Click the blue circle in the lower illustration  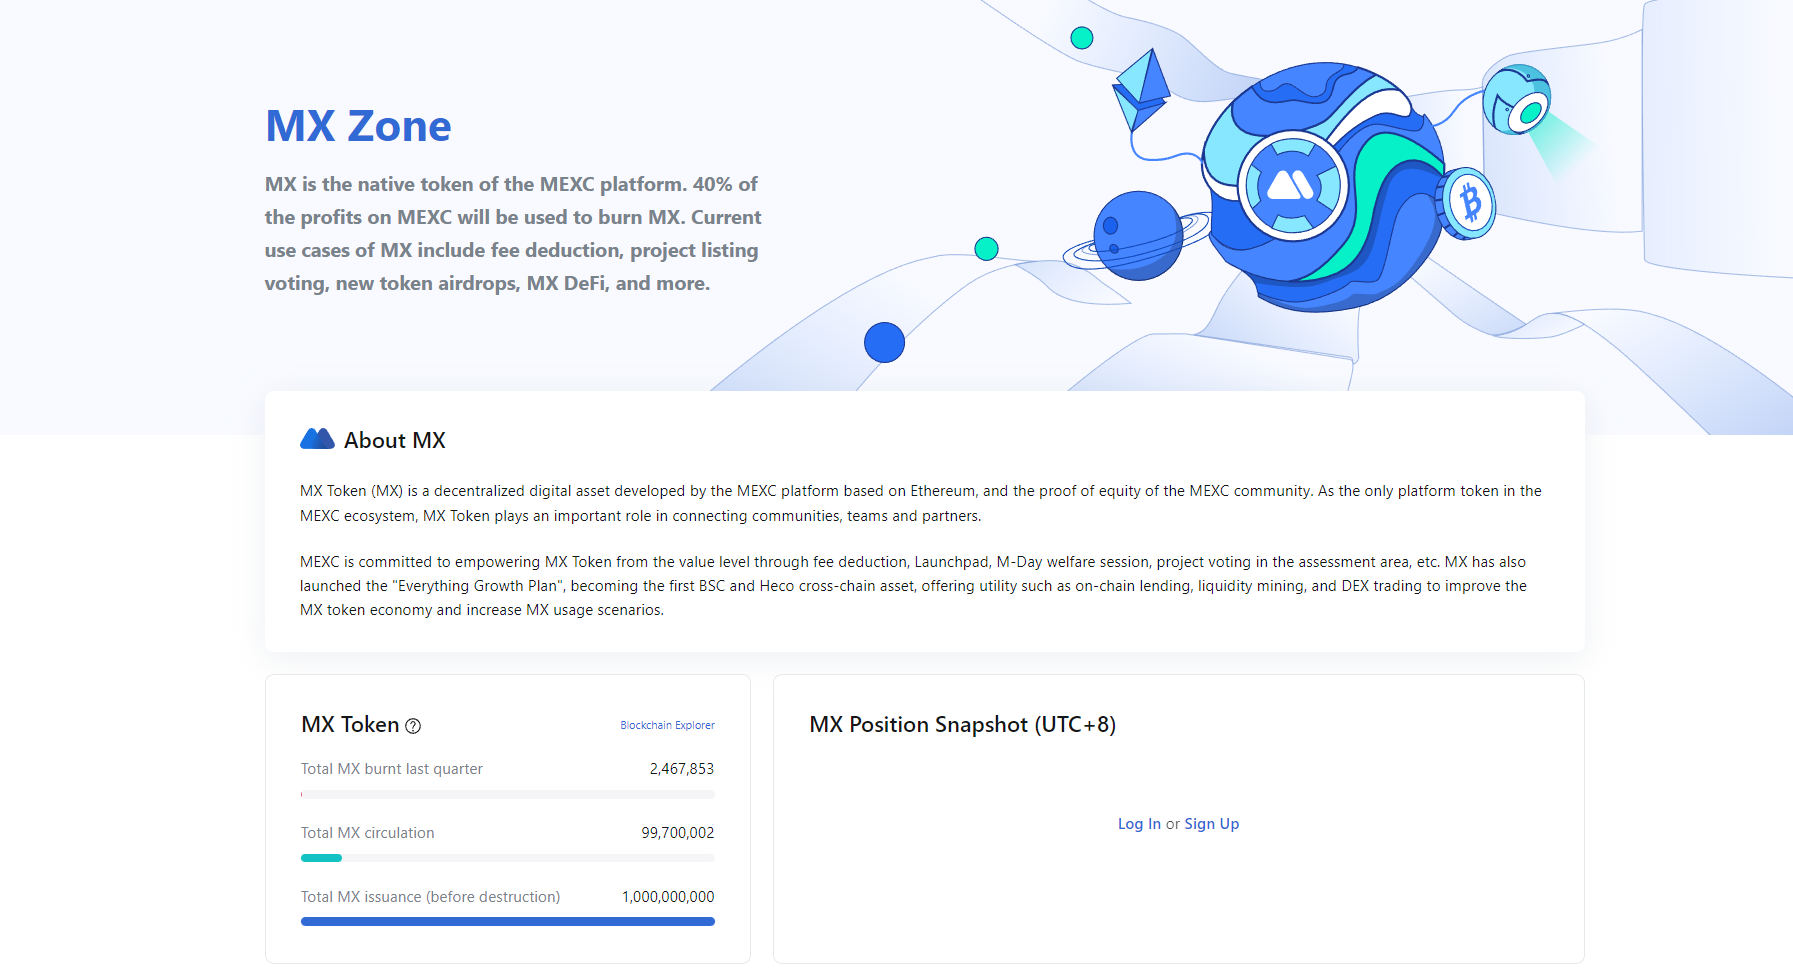(x=885, y=342)
